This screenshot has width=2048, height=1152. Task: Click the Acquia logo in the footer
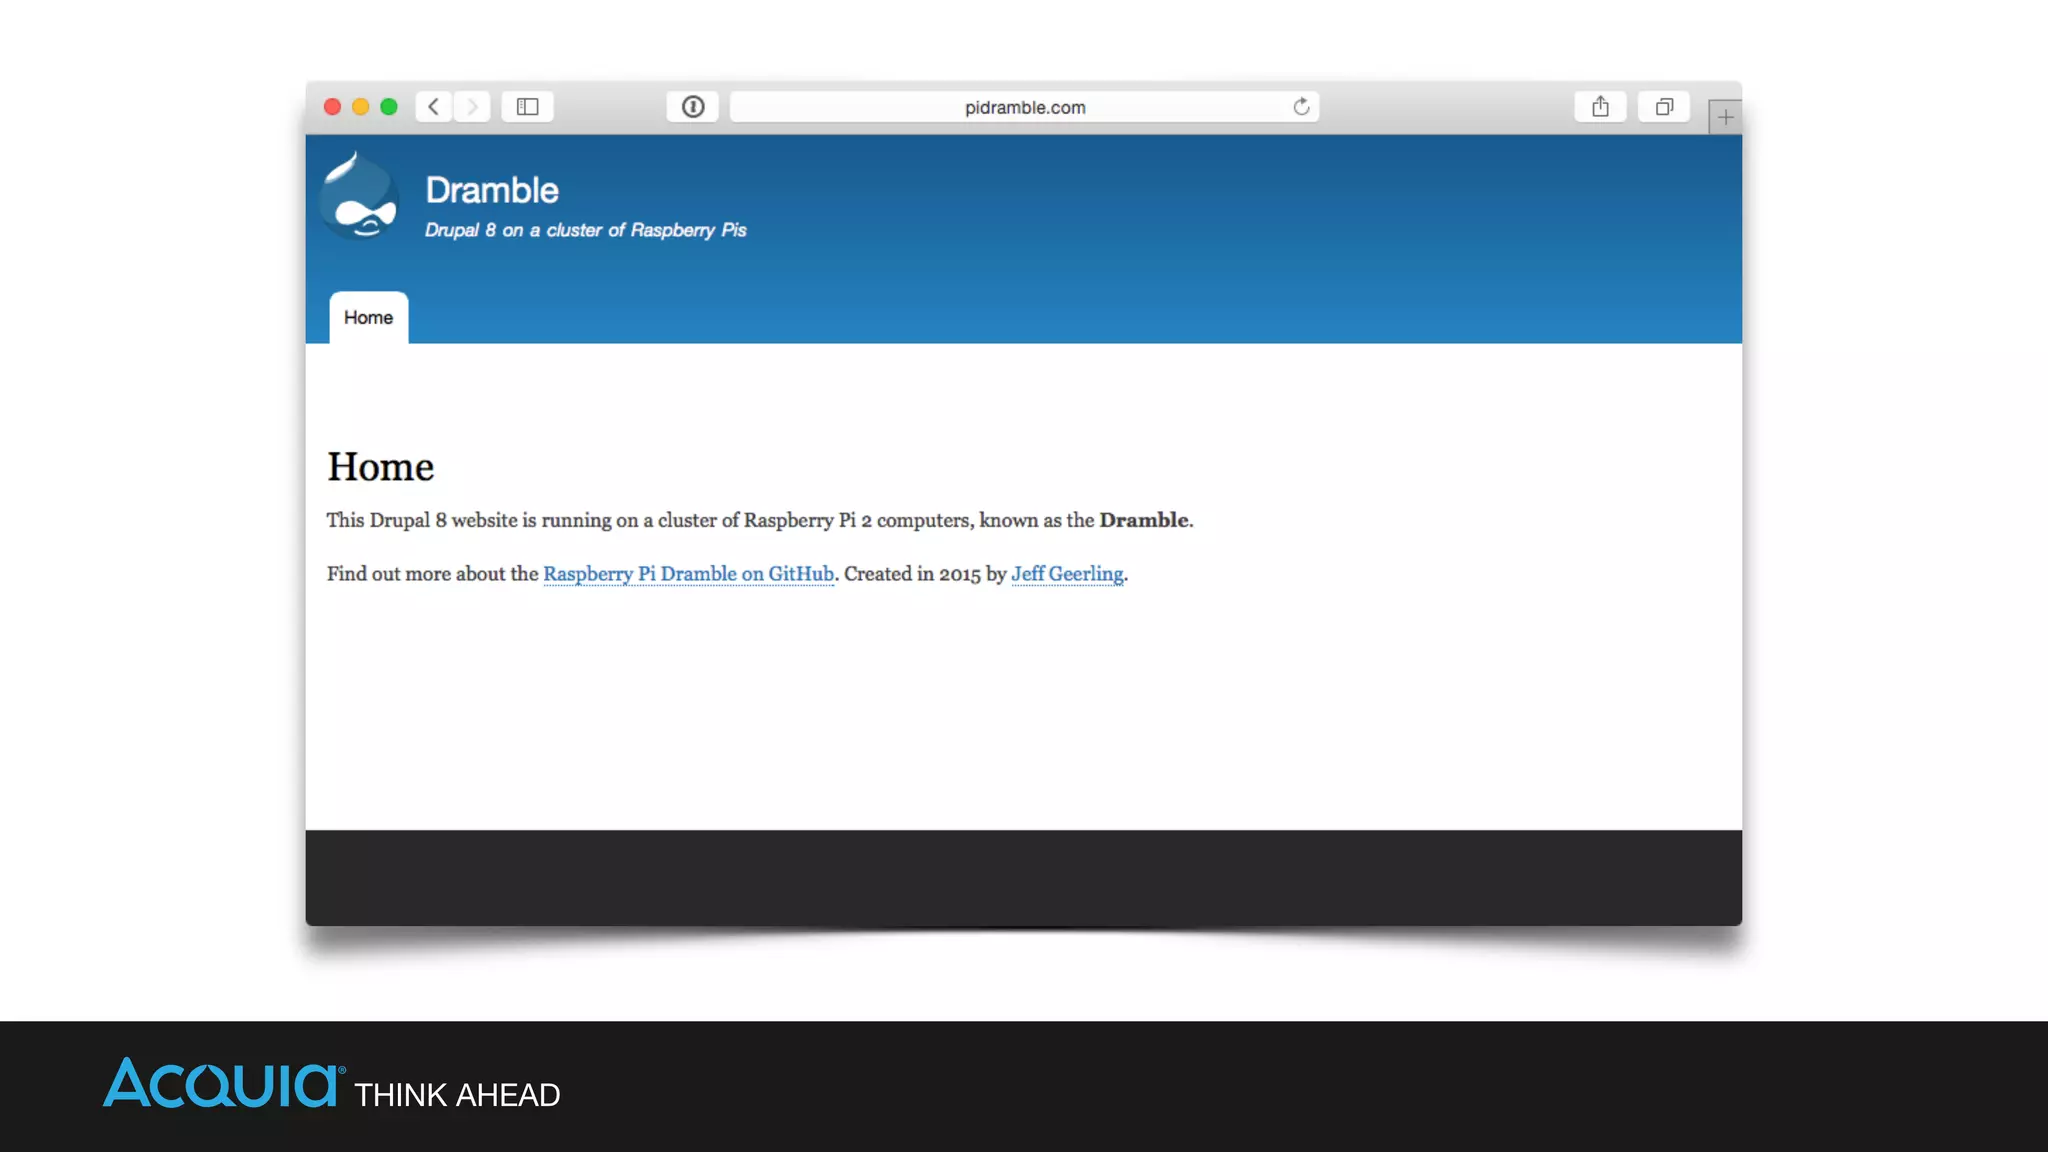point(222,1084)
